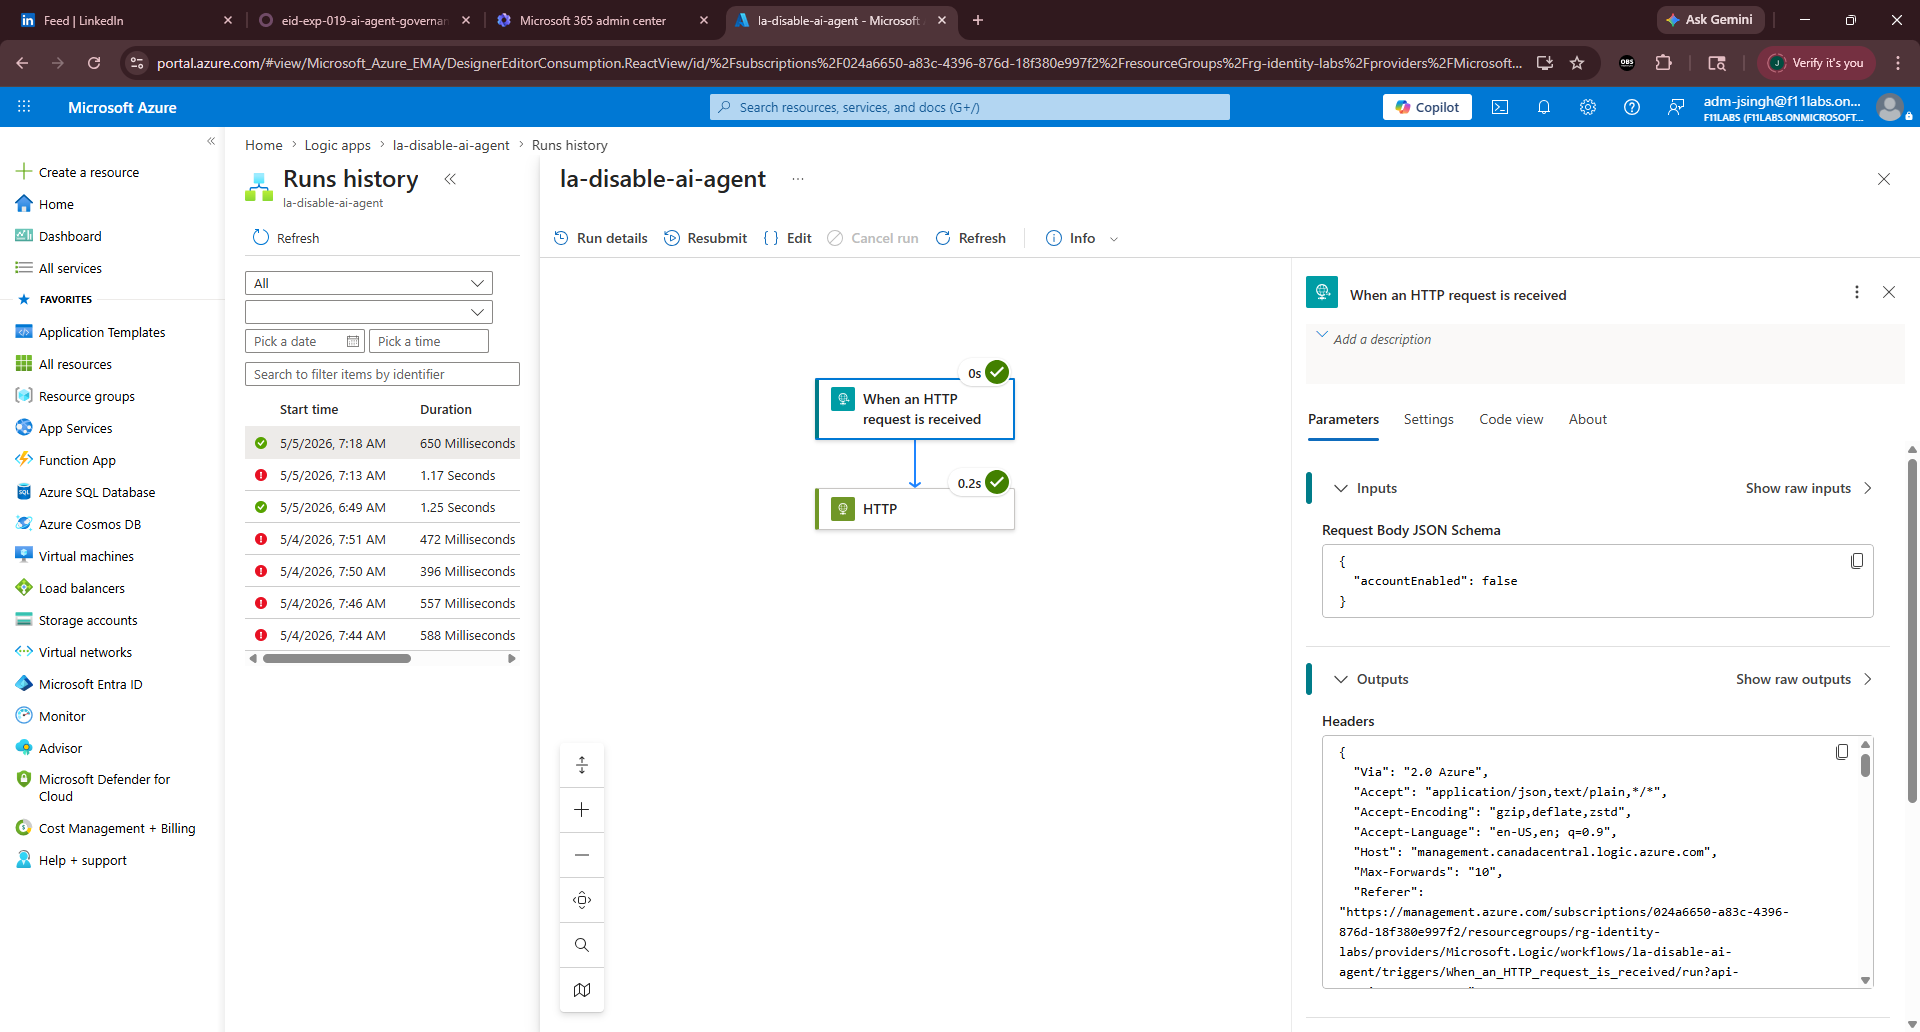Screen dimensions: 1920x1032
Task: Switch to the About tab
Action: (x=1588, y=420)
